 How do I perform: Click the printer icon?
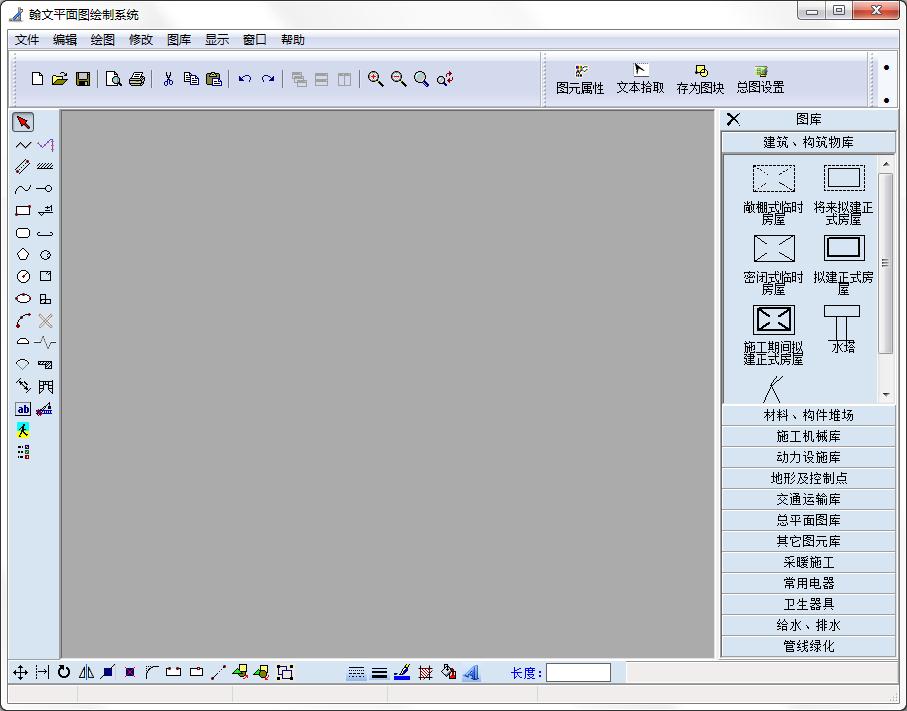click(x=137, y=79)
